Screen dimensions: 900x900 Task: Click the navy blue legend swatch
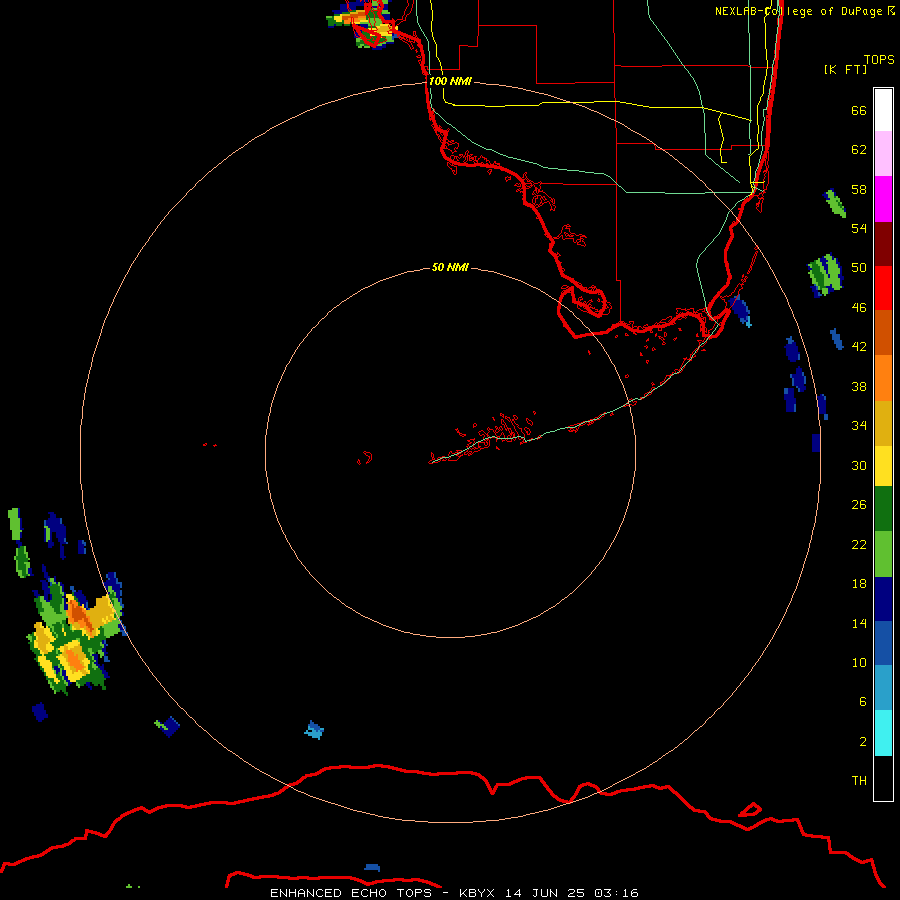883,599
